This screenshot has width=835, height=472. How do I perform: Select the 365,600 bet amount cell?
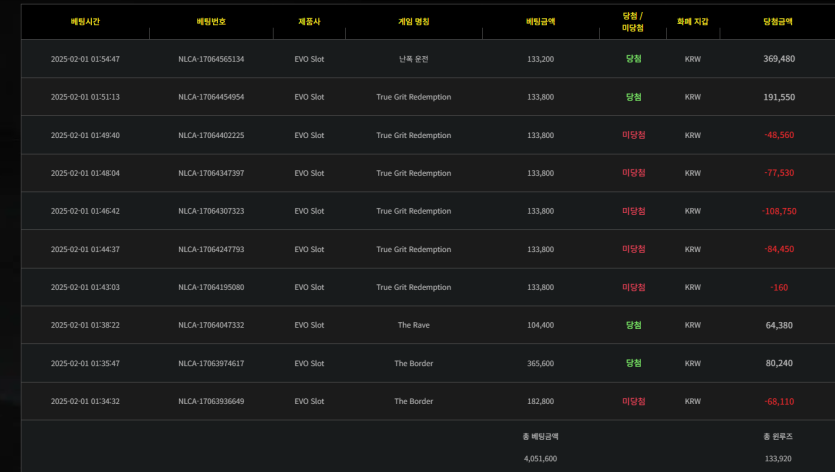pyautogui.click(x=540, y=363)
